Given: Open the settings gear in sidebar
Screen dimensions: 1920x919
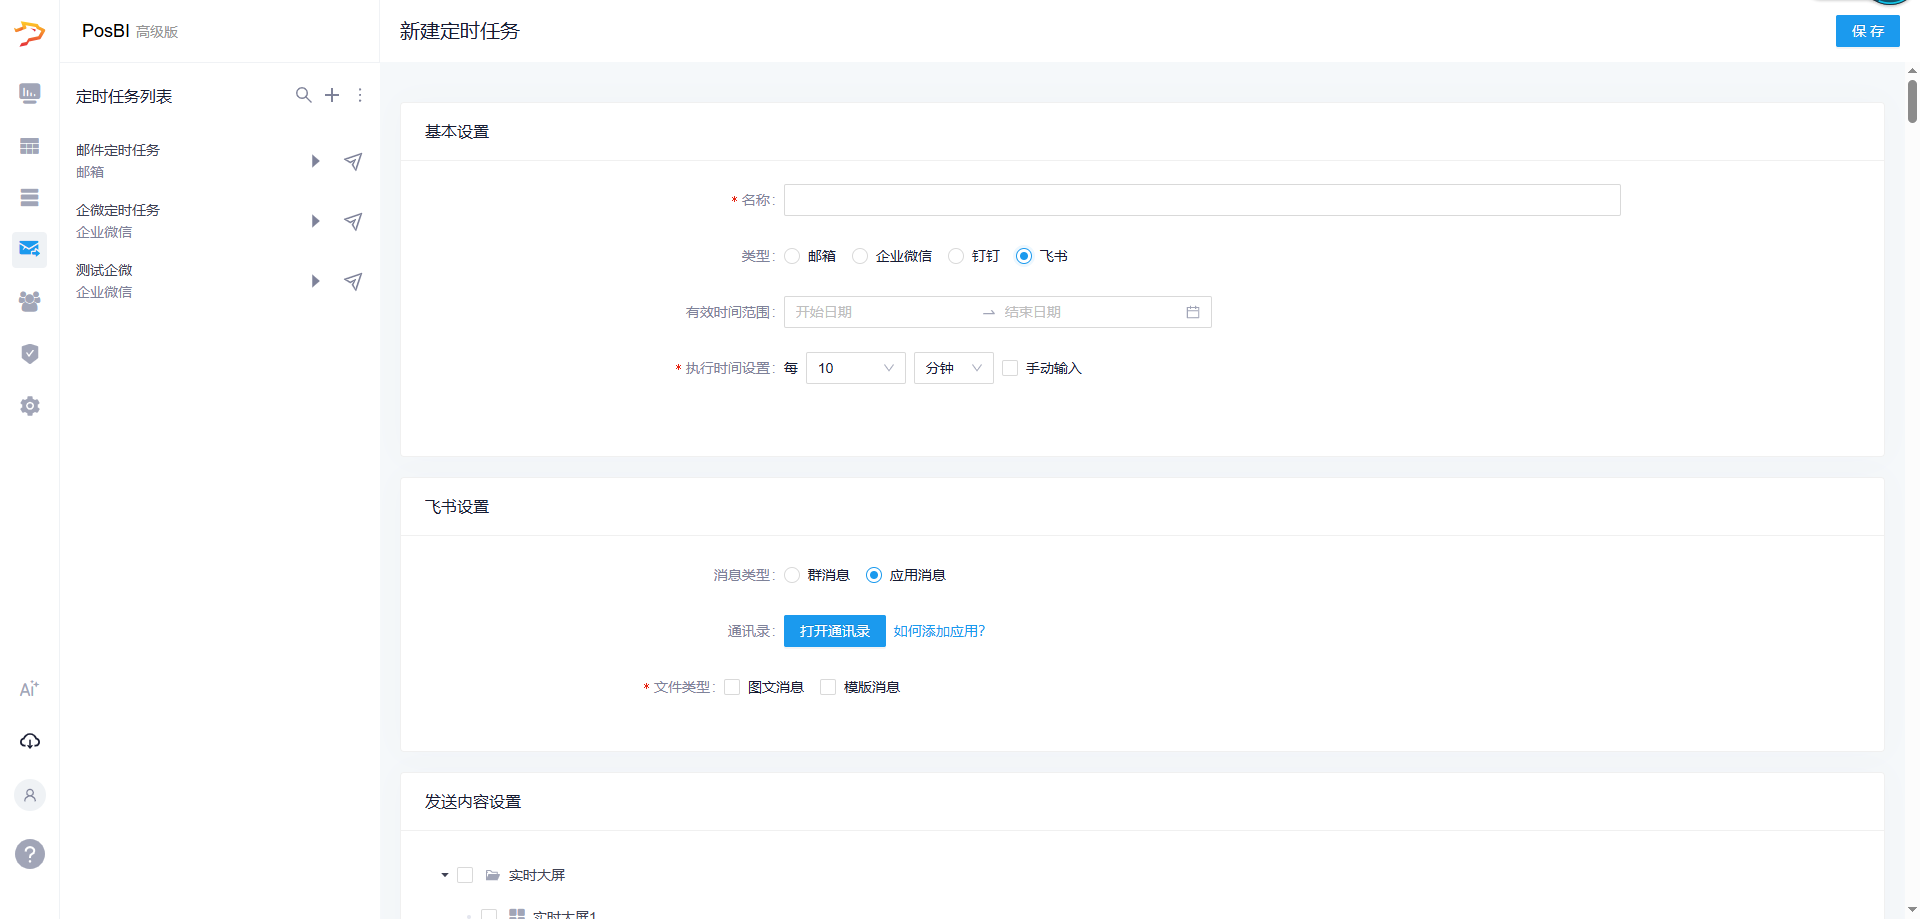Looking at the screenshot, I should (x=29, y=406).
